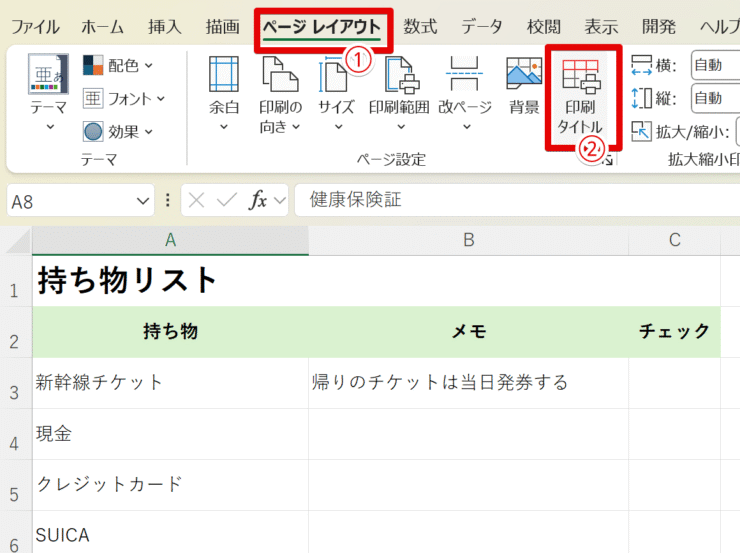
Task: Click the three-dot formula bar handle
Action: pyautogui.click(x=168, y=201)
